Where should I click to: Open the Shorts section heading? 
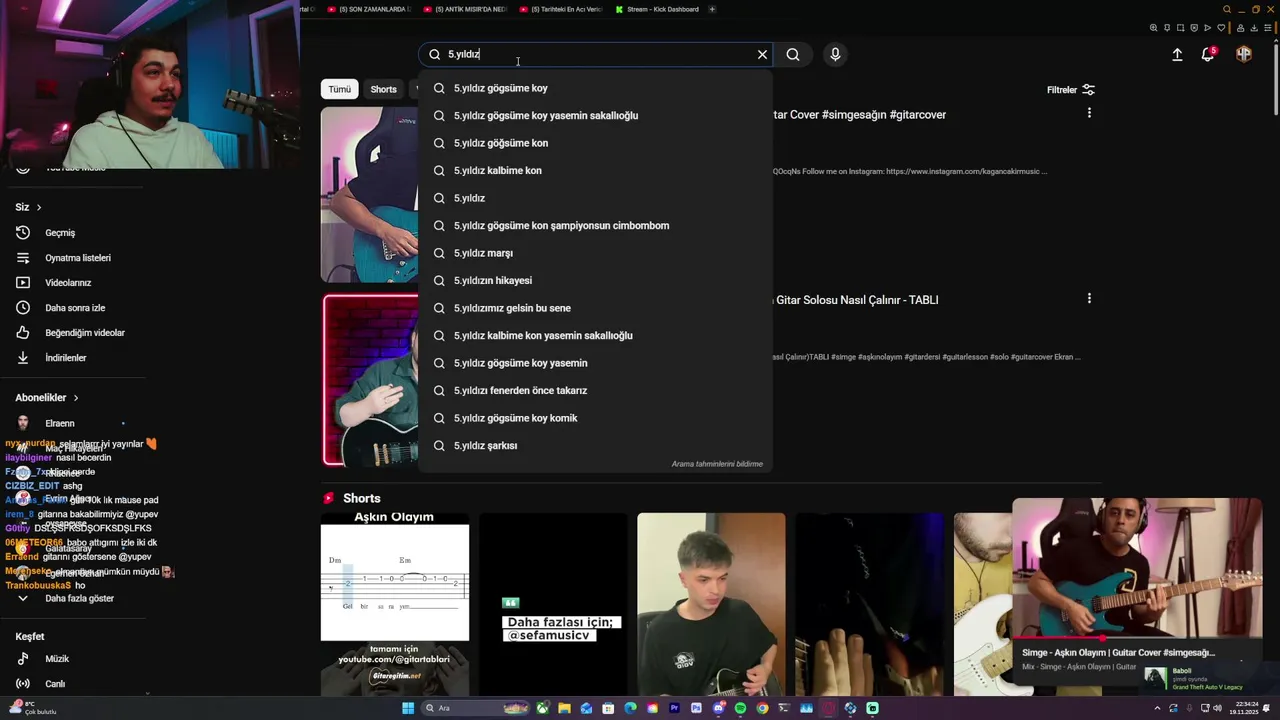(361, 498)
